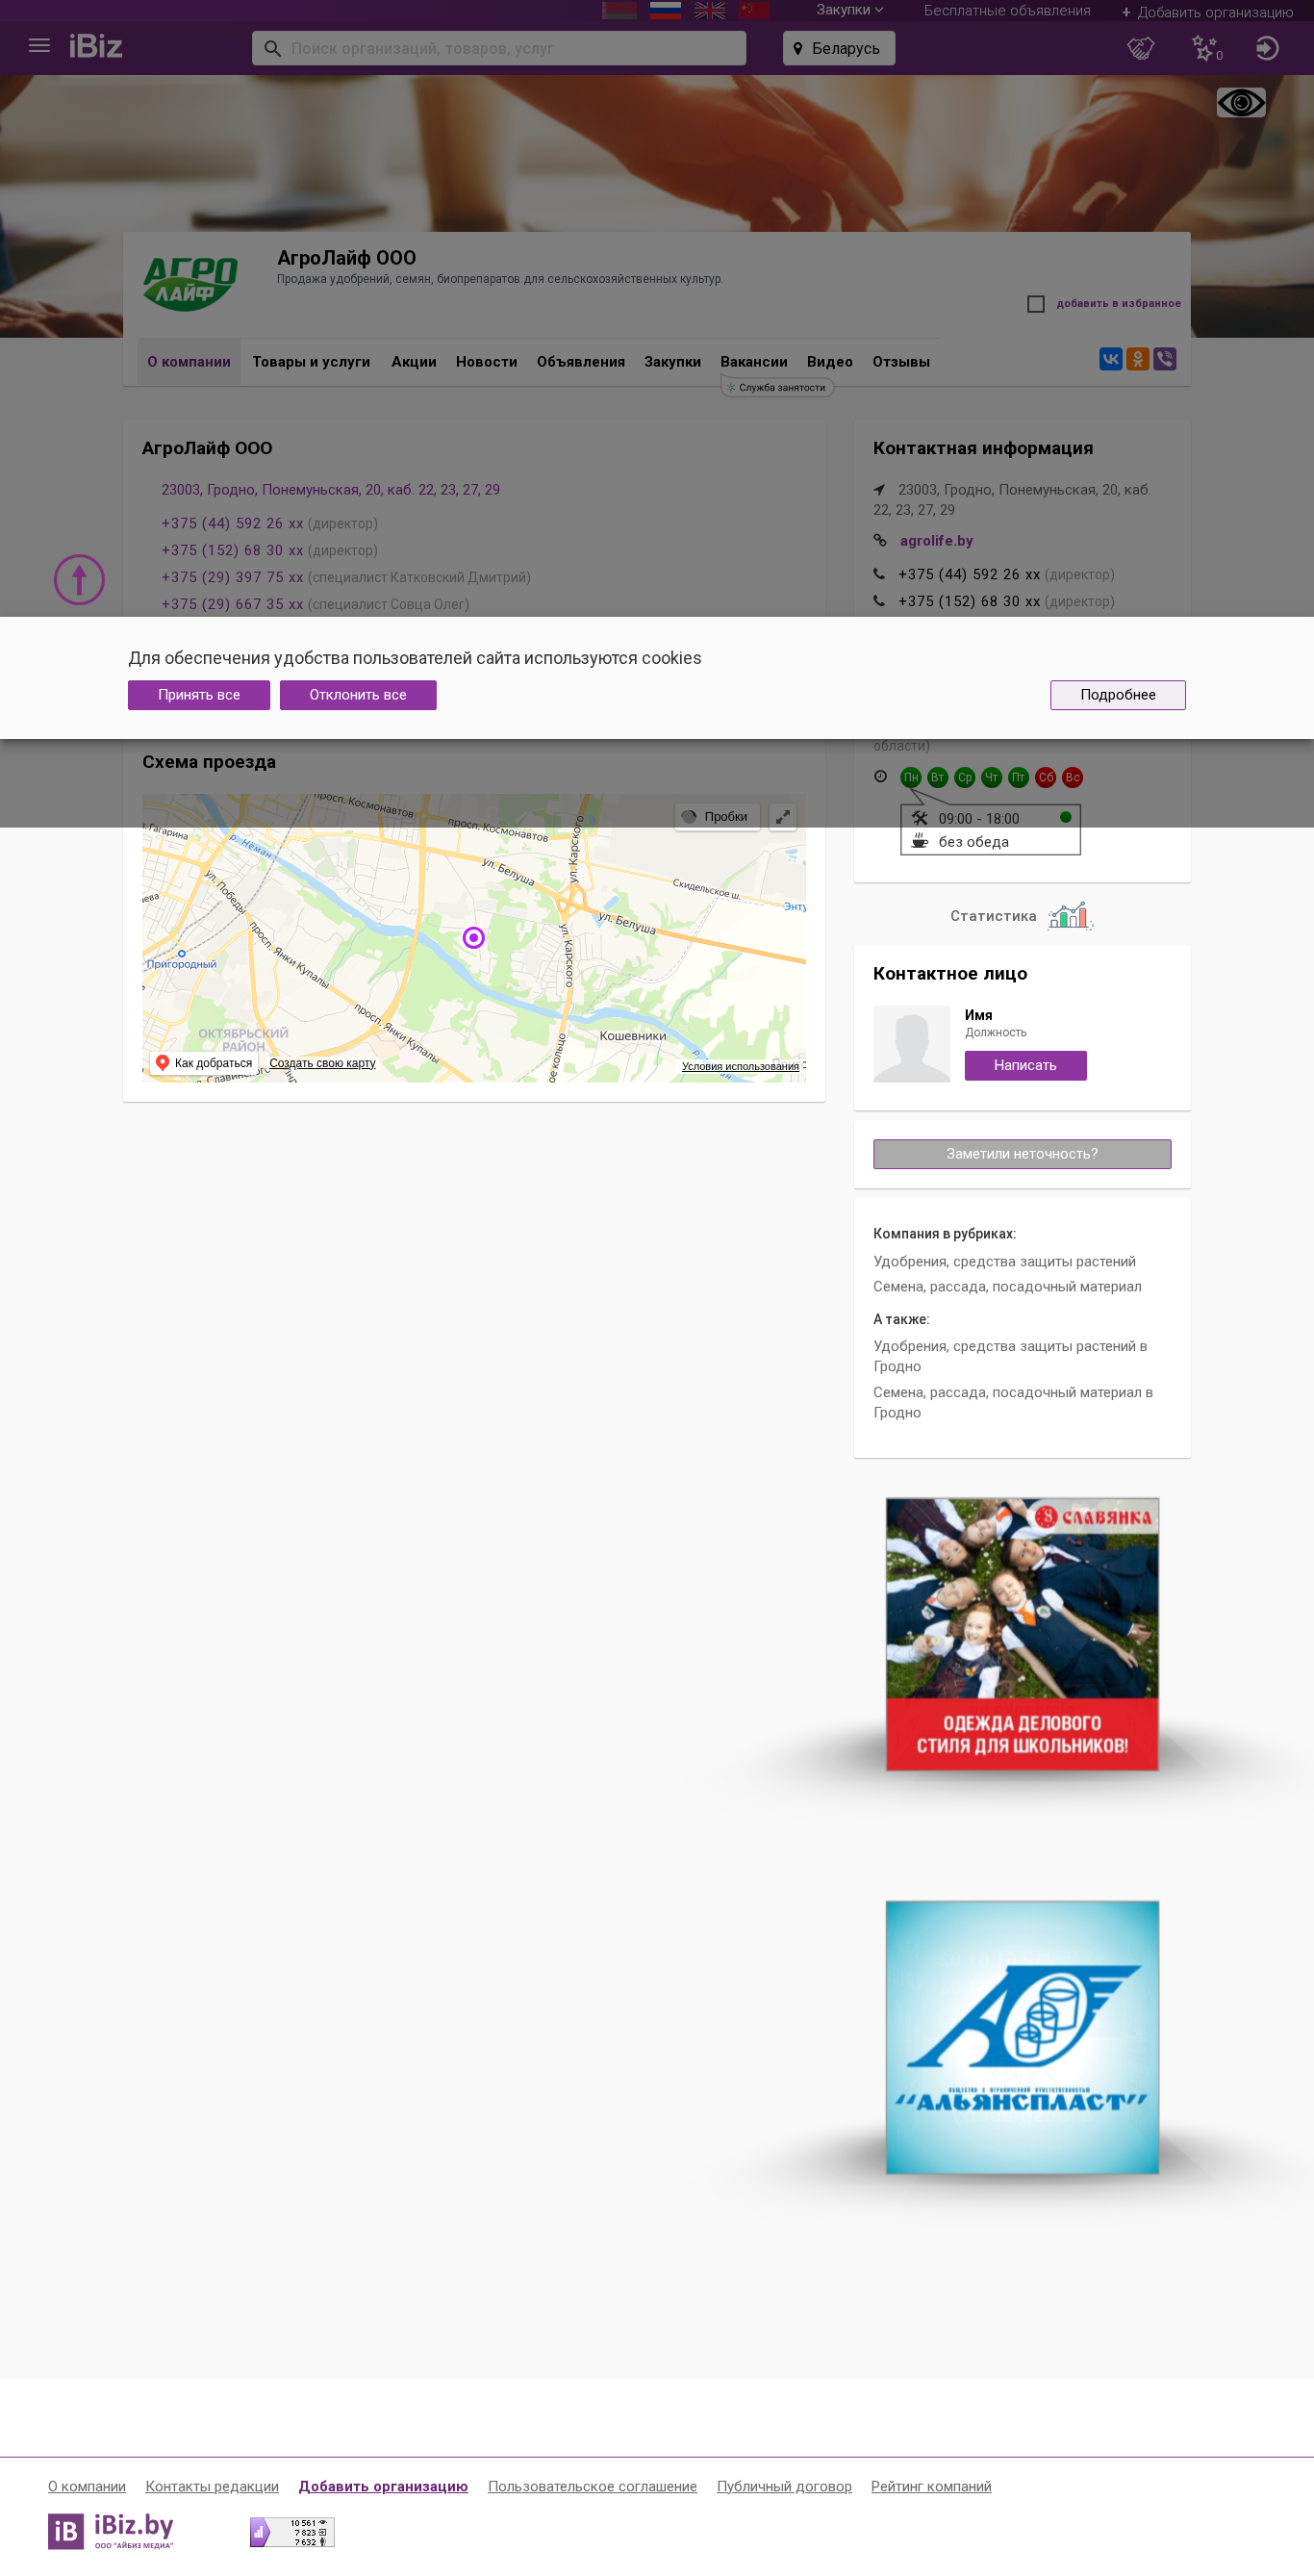Expand the map to fullscreen

coord(783,816)
